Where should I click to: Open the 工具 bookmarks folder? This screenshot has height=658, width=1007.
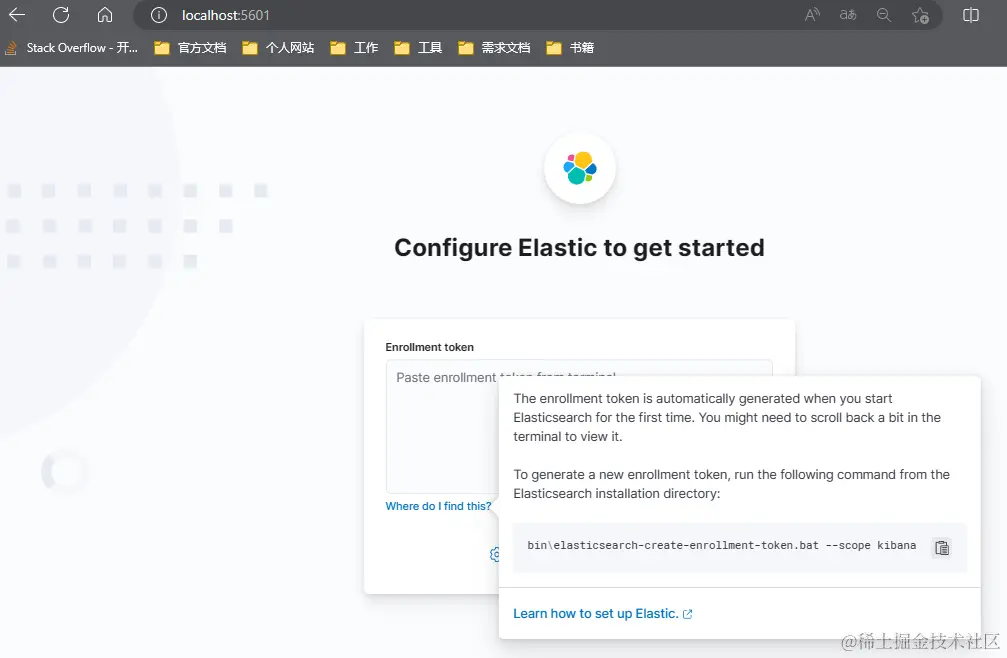coord(418,48)
